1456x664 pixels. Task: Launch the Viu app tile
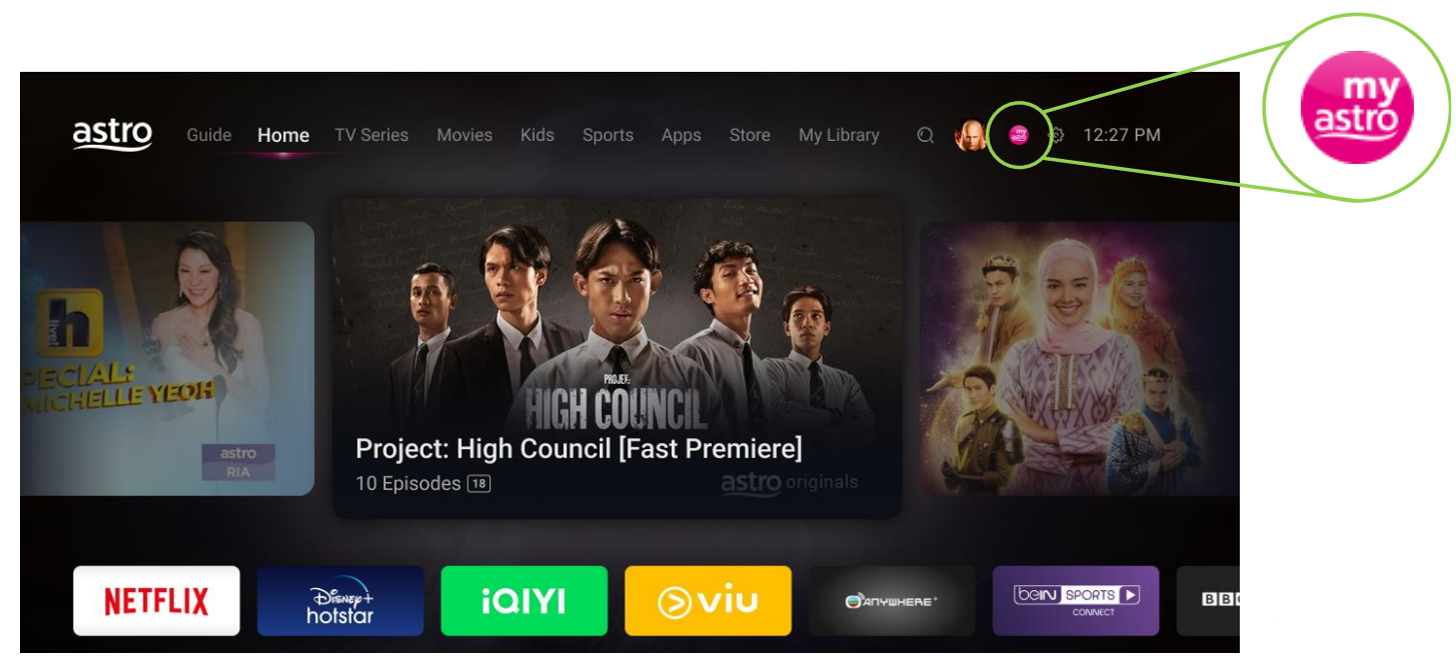tap(708, 601)
